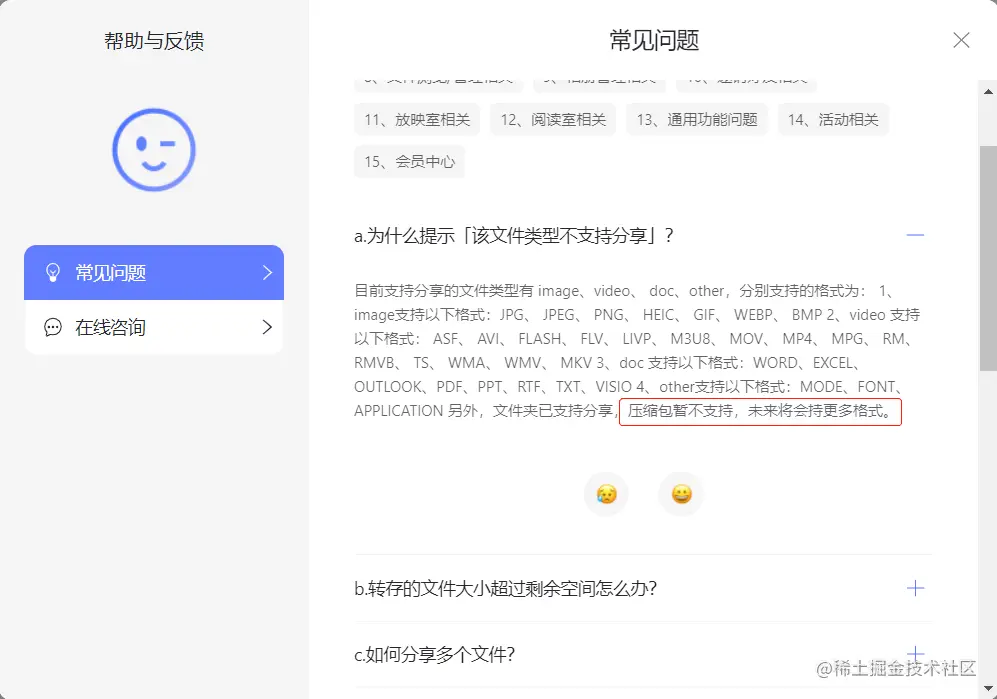Expand question b about exceeding remaining space
Image resolution: width=997 pixels, height=699 pixels.
click(x=915, y=588)
